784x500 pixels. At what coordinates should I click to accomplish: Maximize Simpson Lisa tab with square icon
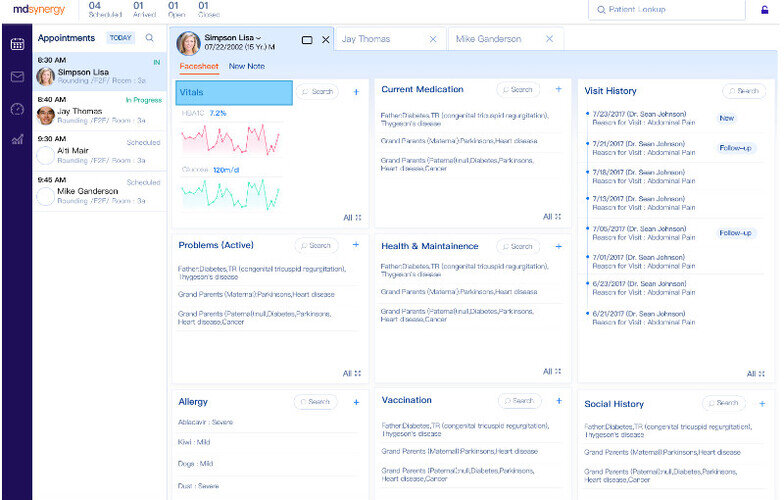[x=307, y=40]
